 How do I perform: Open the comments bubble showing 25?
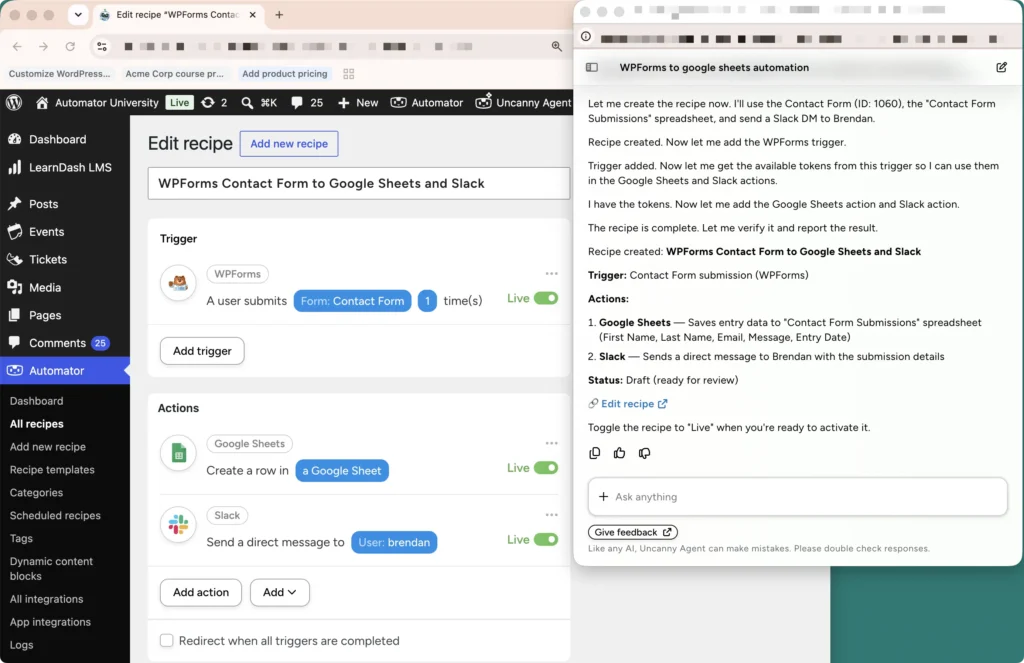tap(307, 103)
